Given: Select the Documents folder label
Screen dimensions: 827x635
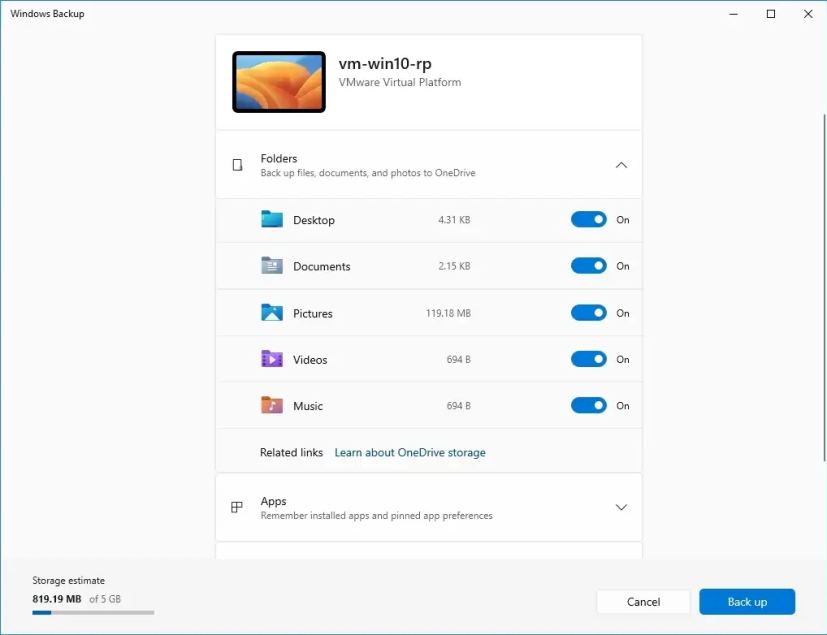Looking at the screenshot, I should [322, 266].
